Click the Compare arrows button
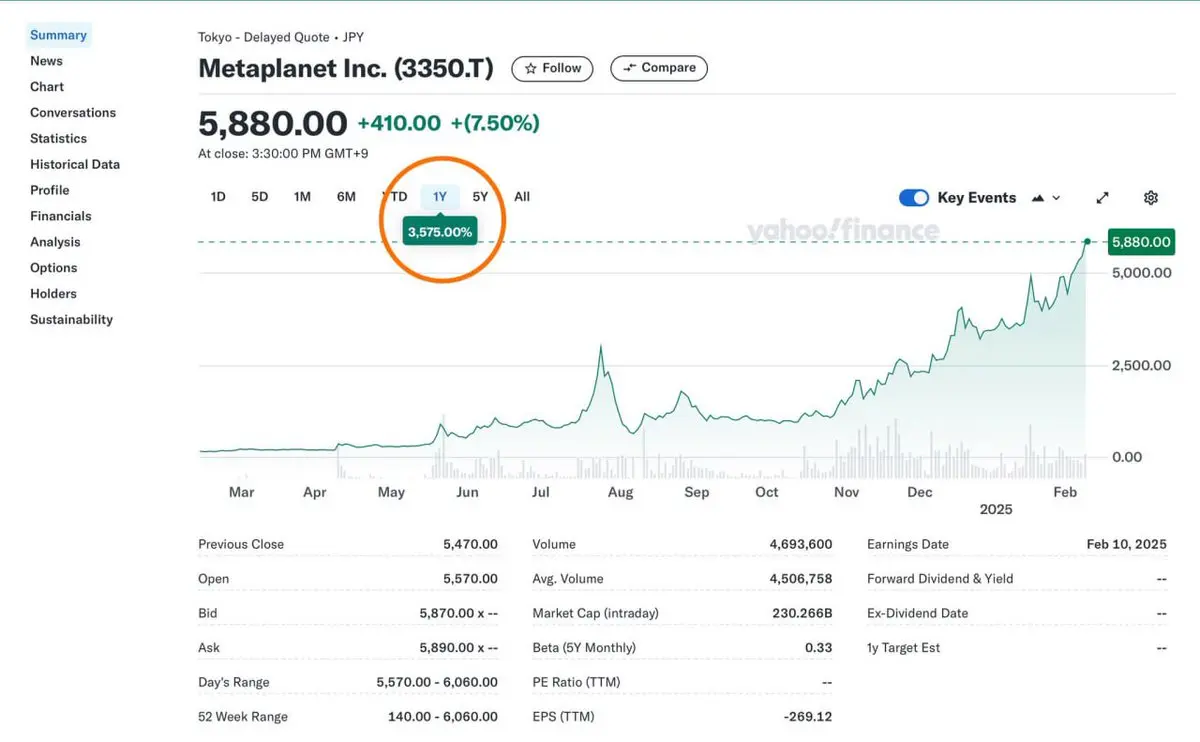This screenshot has width=1200, height=742. pyautogui.click(x=659, y=68)
